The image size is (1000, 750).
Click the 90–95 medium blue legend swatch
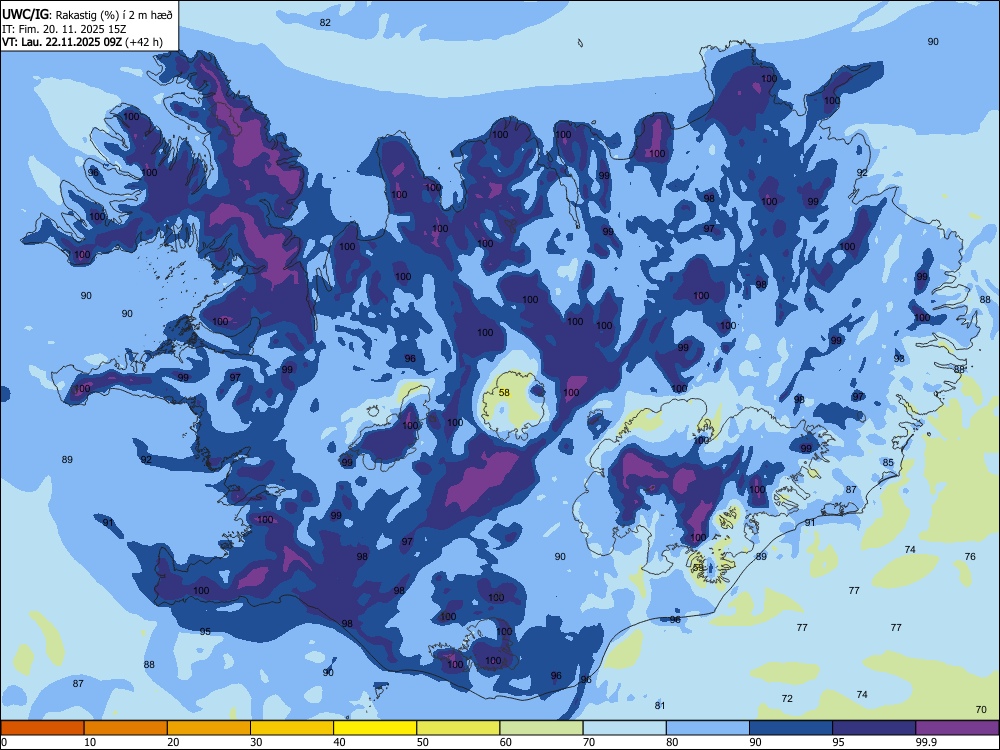point(791,728)
